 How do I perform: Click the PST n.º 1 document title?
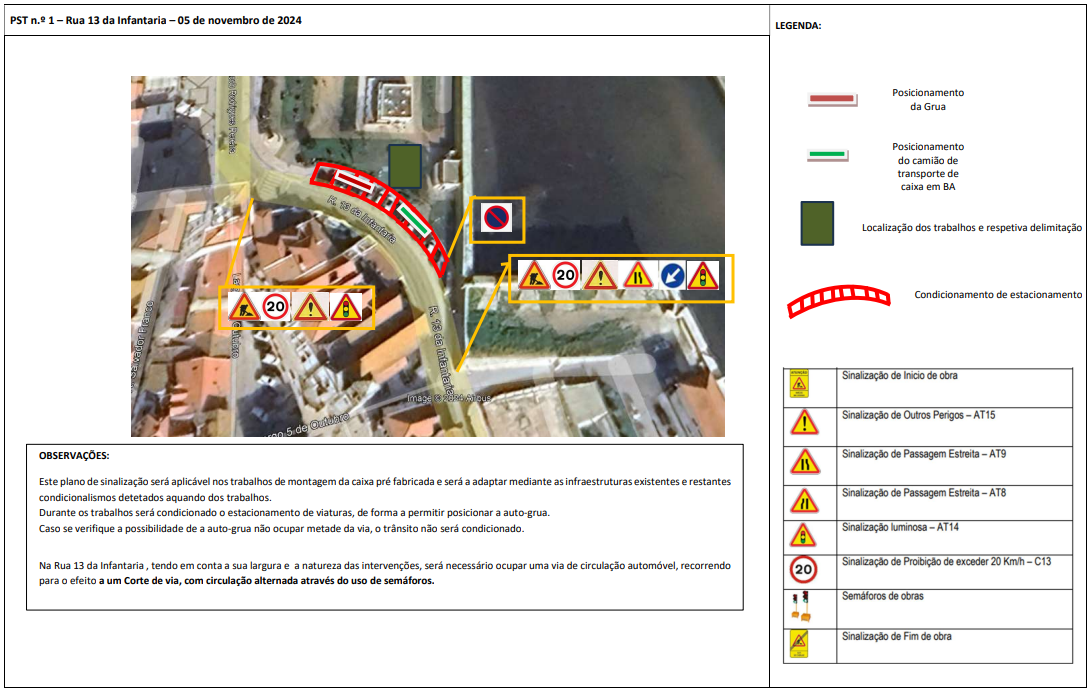(x=155, y=20)
